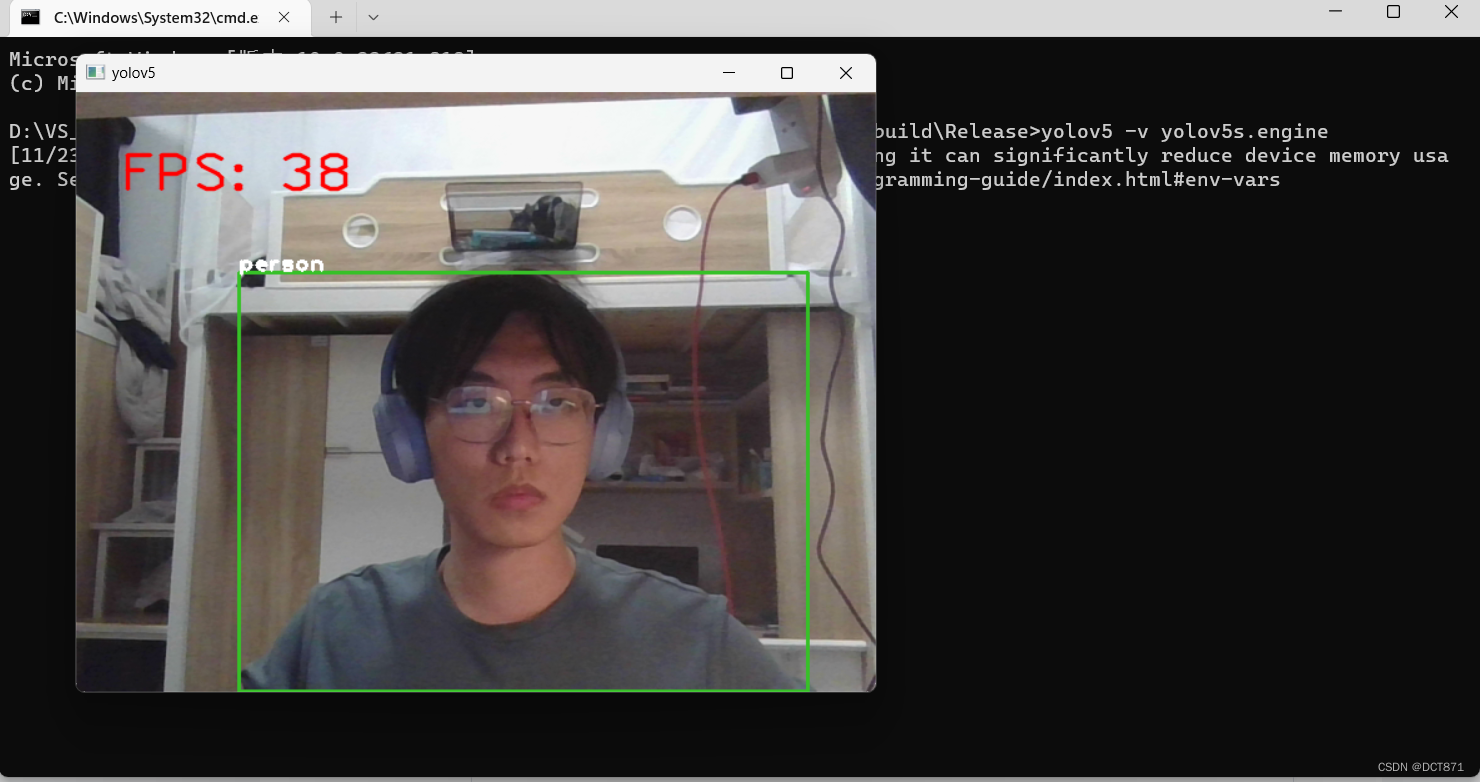Click the maximize icon on the yolov5 window

click(x=786, y=72)
